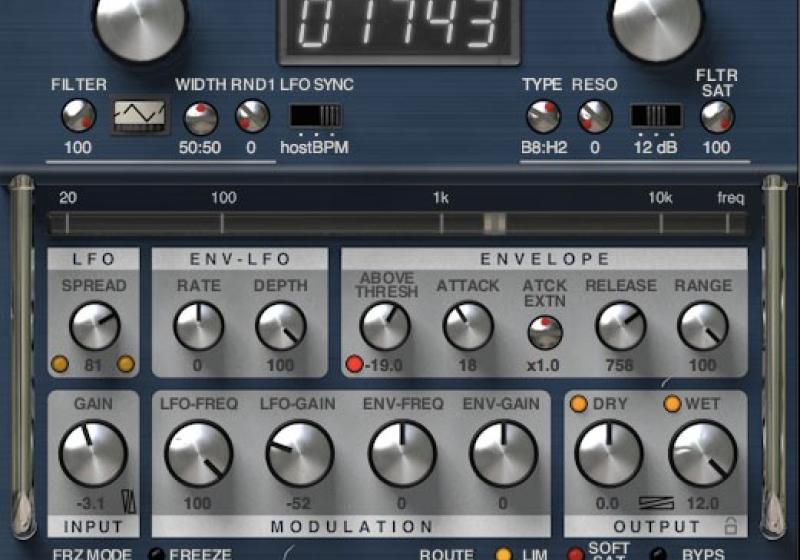Toggle the BYPS bypass LED
Viewport: 800px width, 560px height.
pyautogui.click(x=658, y=554)
